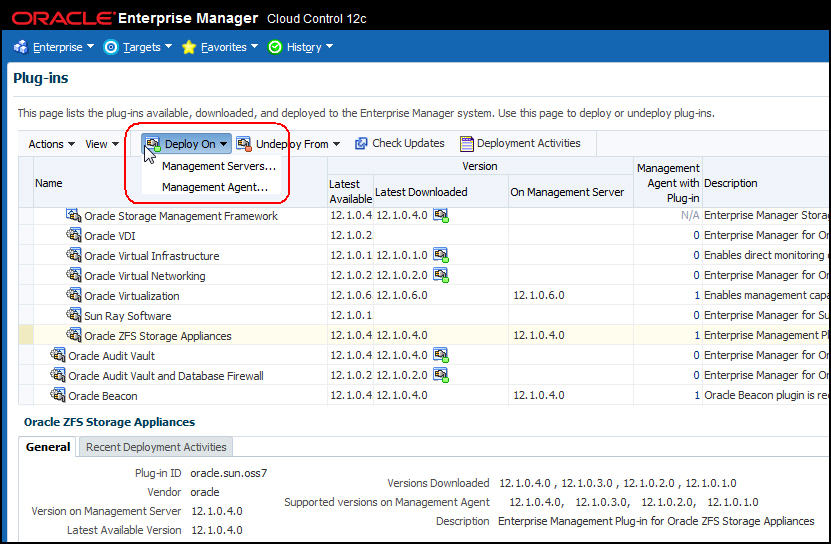Switch to the General tab

pos(48,447)
